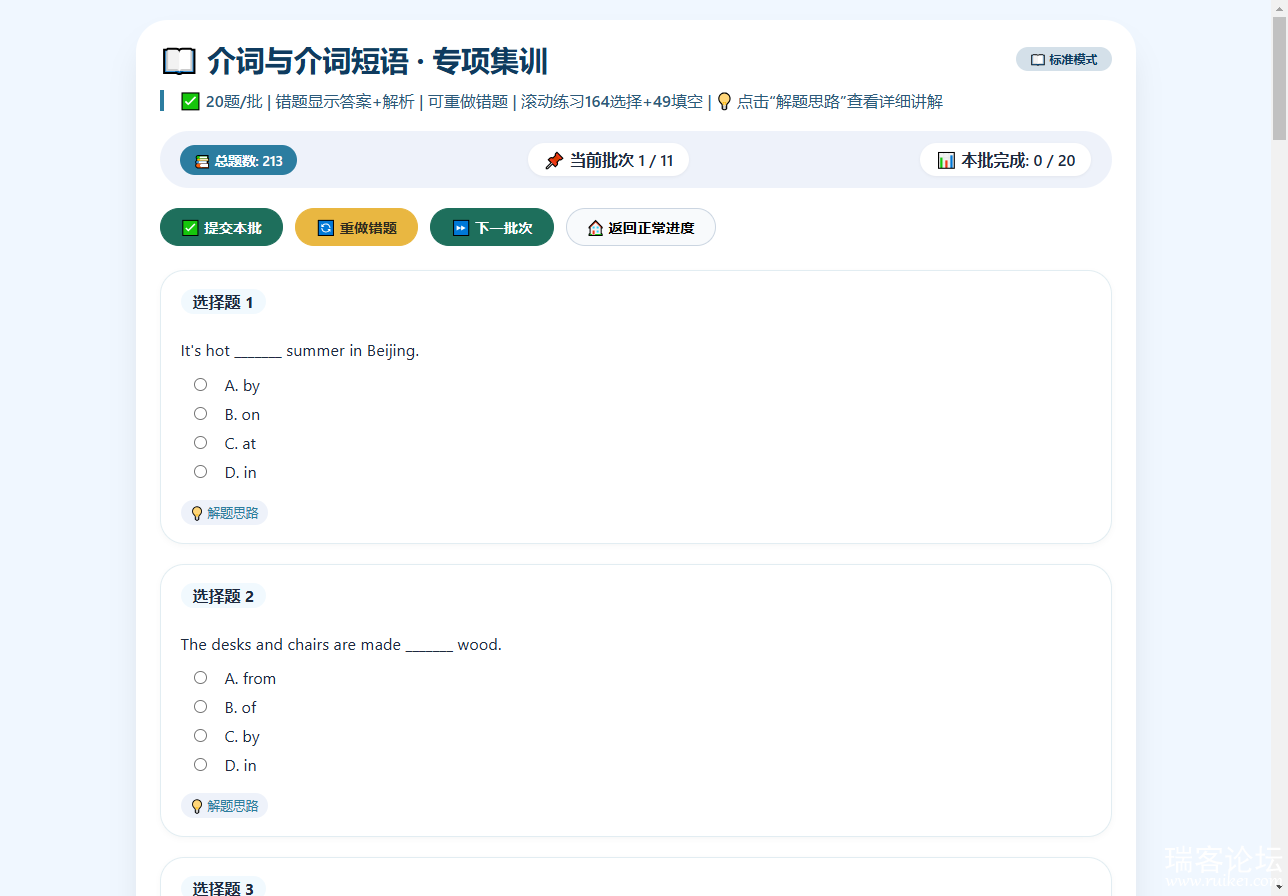The height and width of the screenshot is (896, 1288).
Task: Click the 选择题 1 label
Action: (x=223, y=302)
